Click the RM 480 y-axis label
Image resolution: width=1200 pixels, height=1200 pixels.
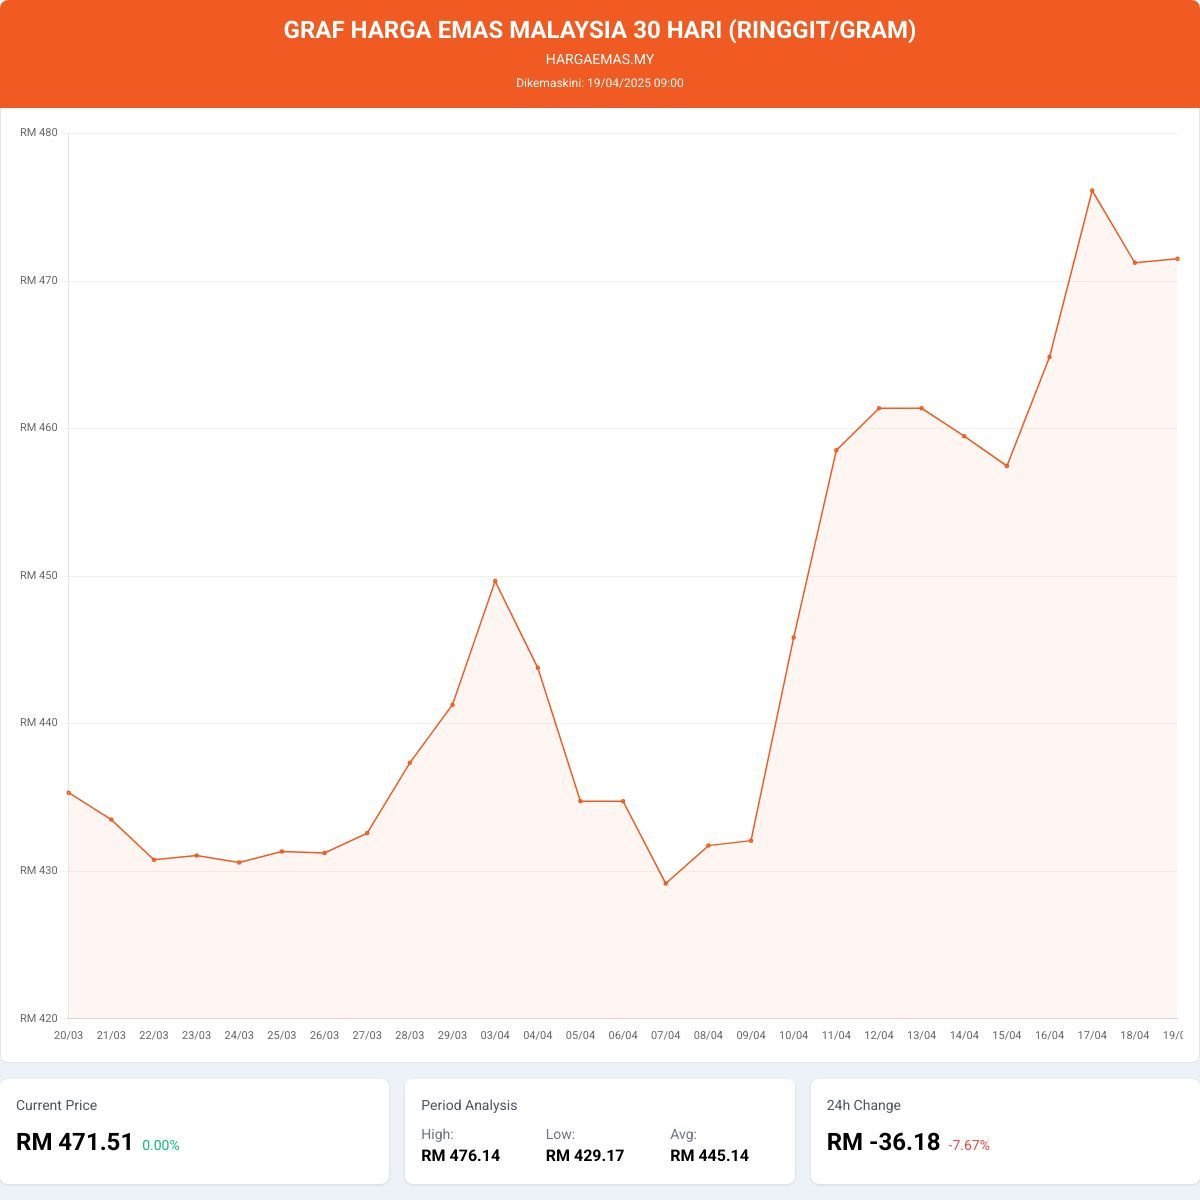(39, 133)
